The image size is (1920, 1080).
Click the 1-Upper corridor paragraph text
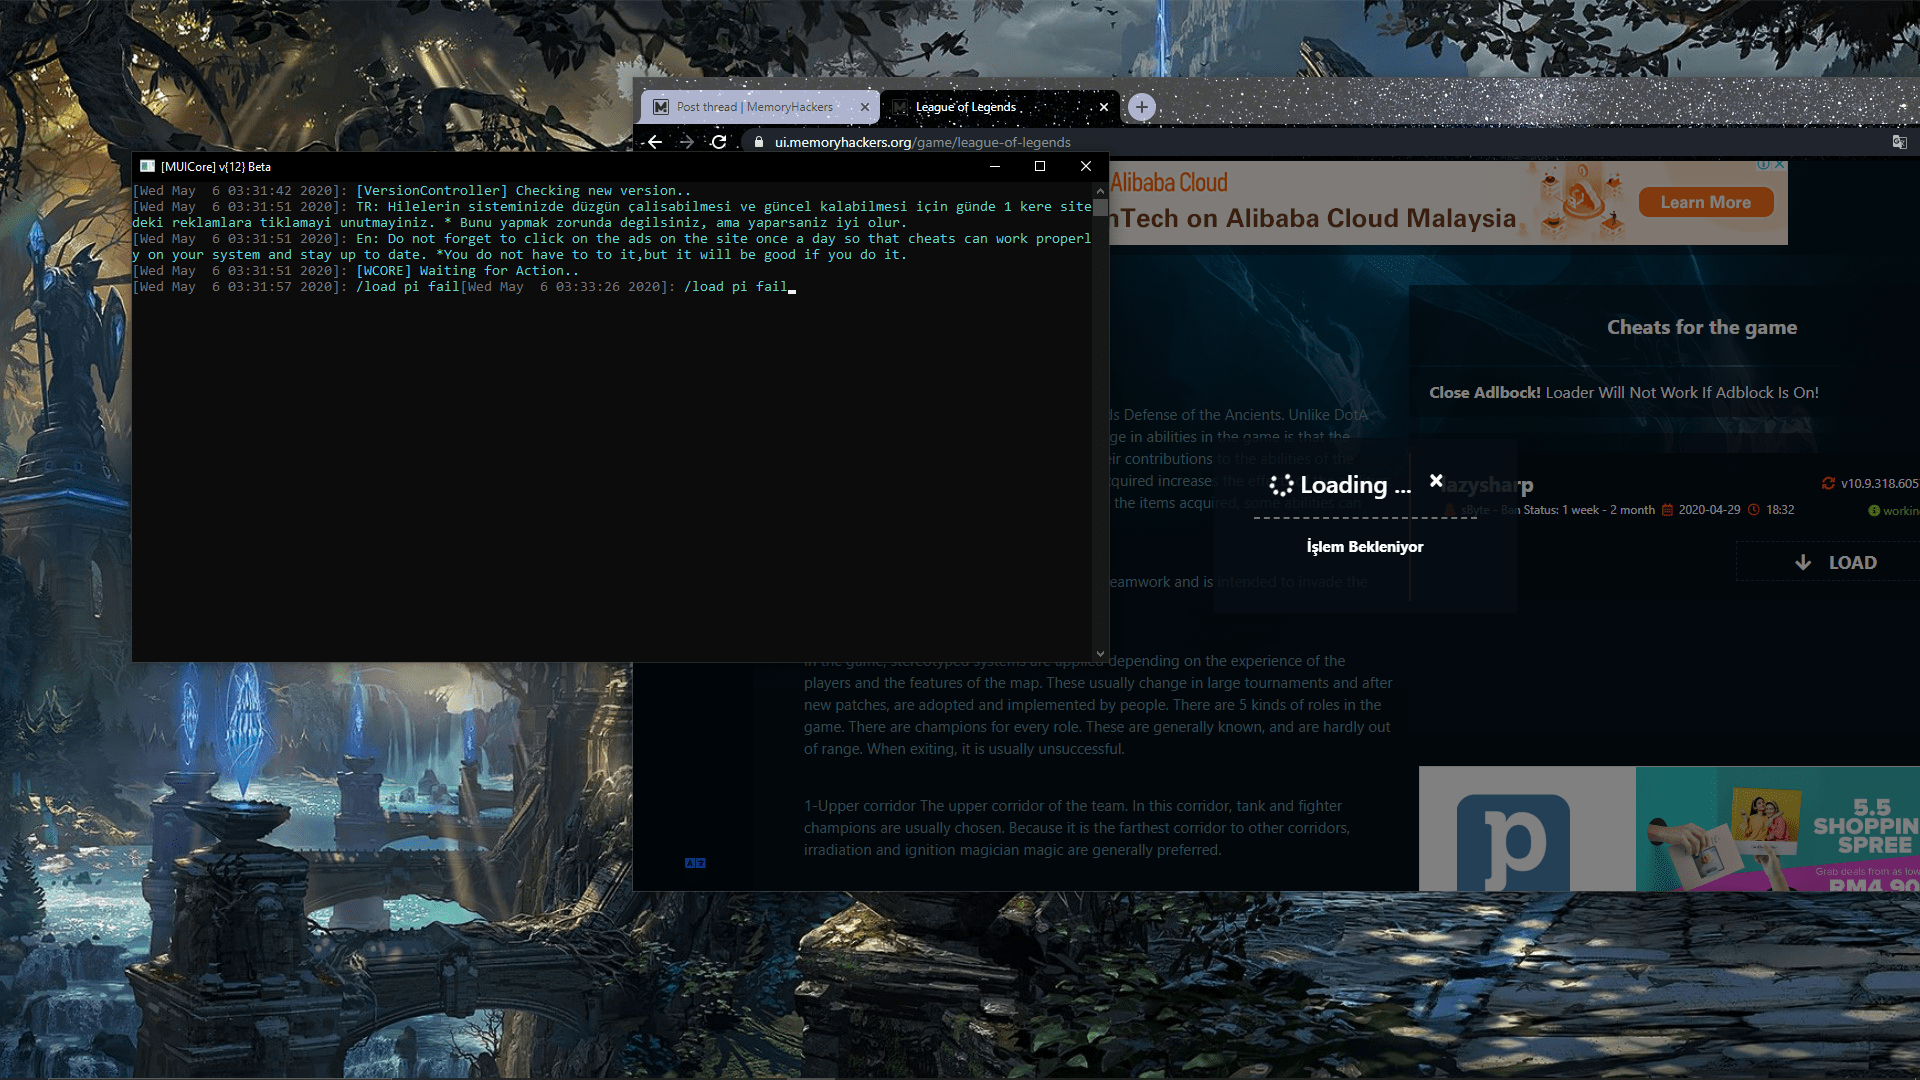(x=1077, y=828)
